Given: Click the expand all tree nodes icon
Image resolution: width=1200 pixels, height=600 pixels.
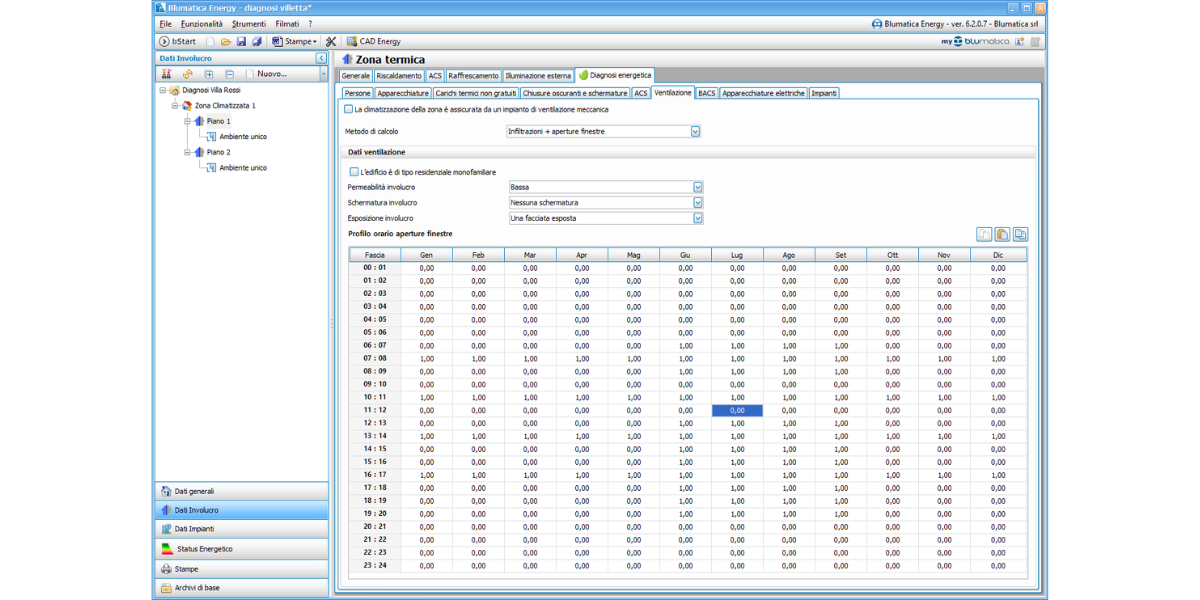Looking at the screenshot, I should pos(208,74).
